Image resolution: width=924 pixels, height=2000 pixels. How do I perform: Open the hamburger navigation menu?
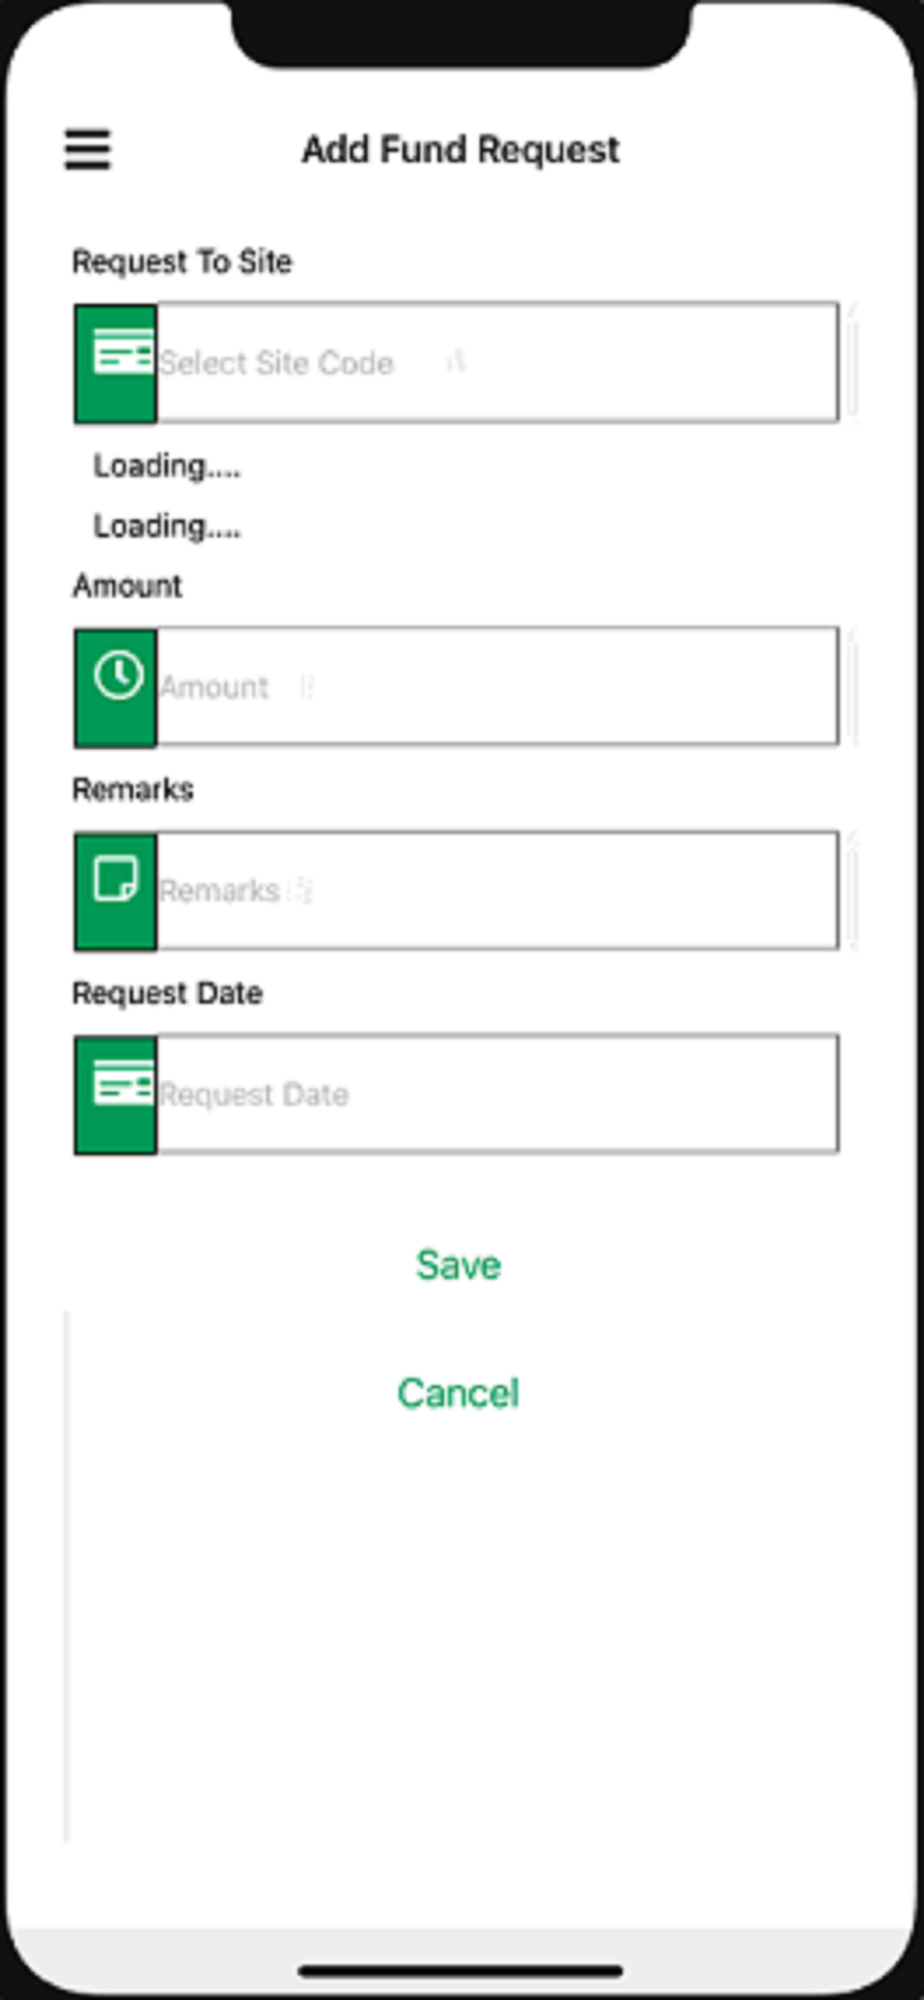pyautogui.click(x=88, y=150)
